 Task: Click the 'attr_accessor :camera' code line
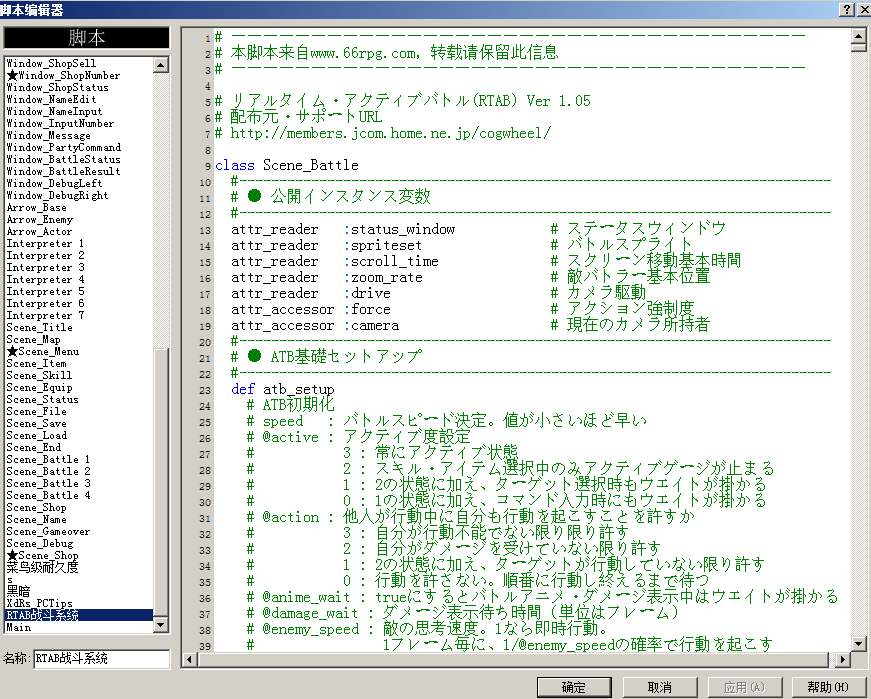315,326
